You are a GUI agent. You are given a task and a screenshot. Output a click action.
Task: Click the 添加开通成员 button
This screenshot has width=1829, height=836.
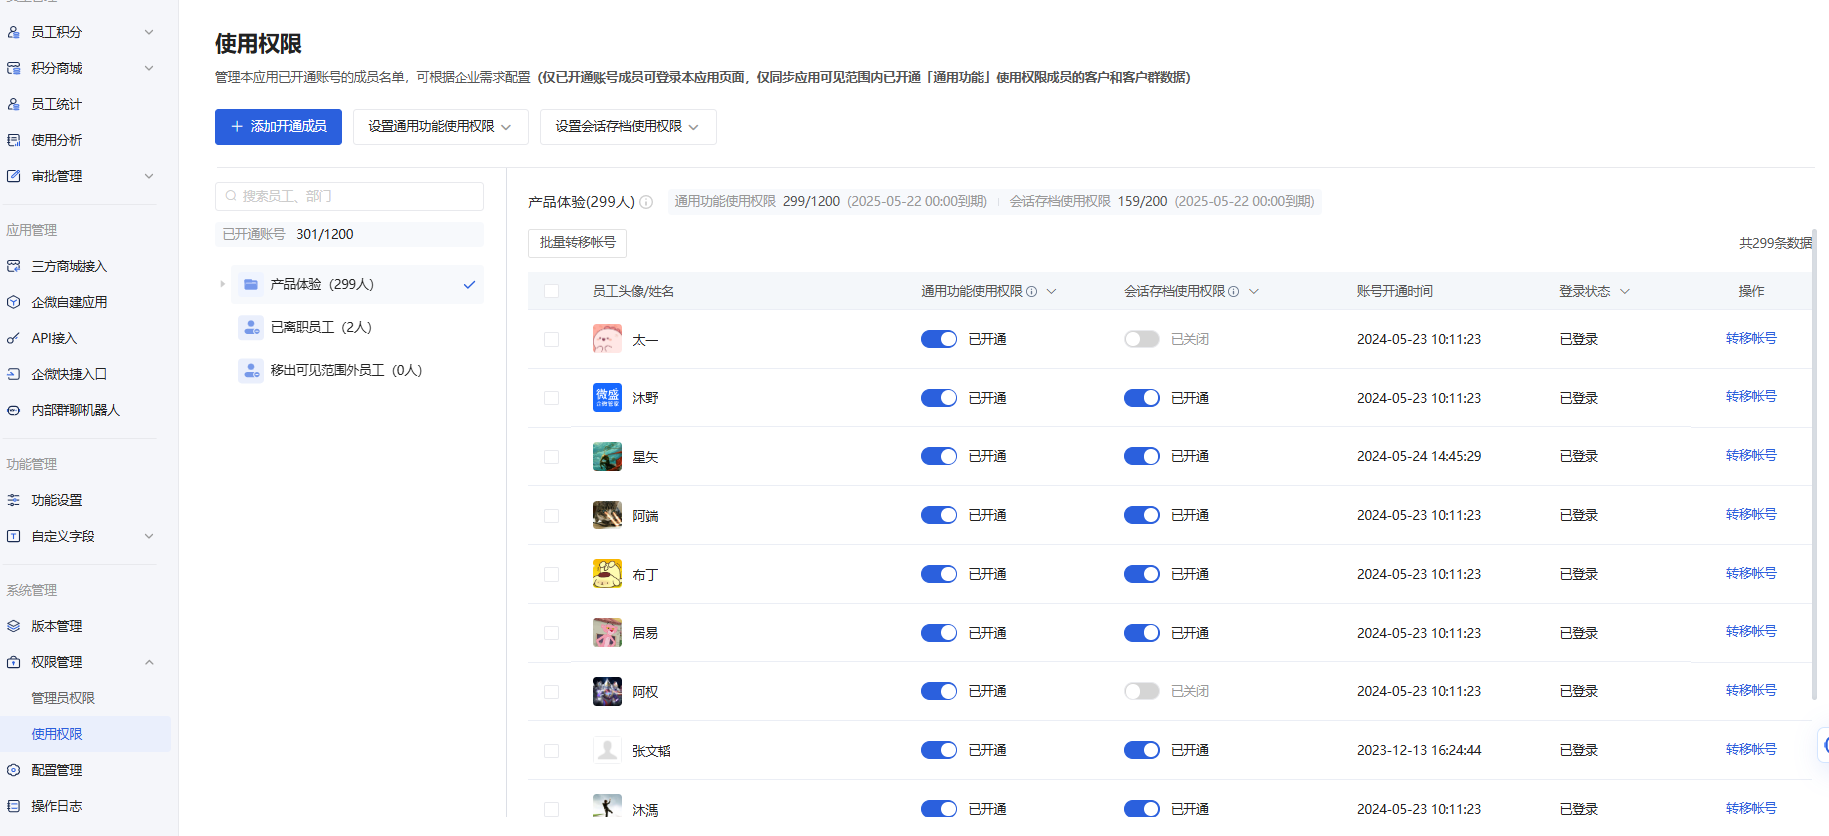278,127
